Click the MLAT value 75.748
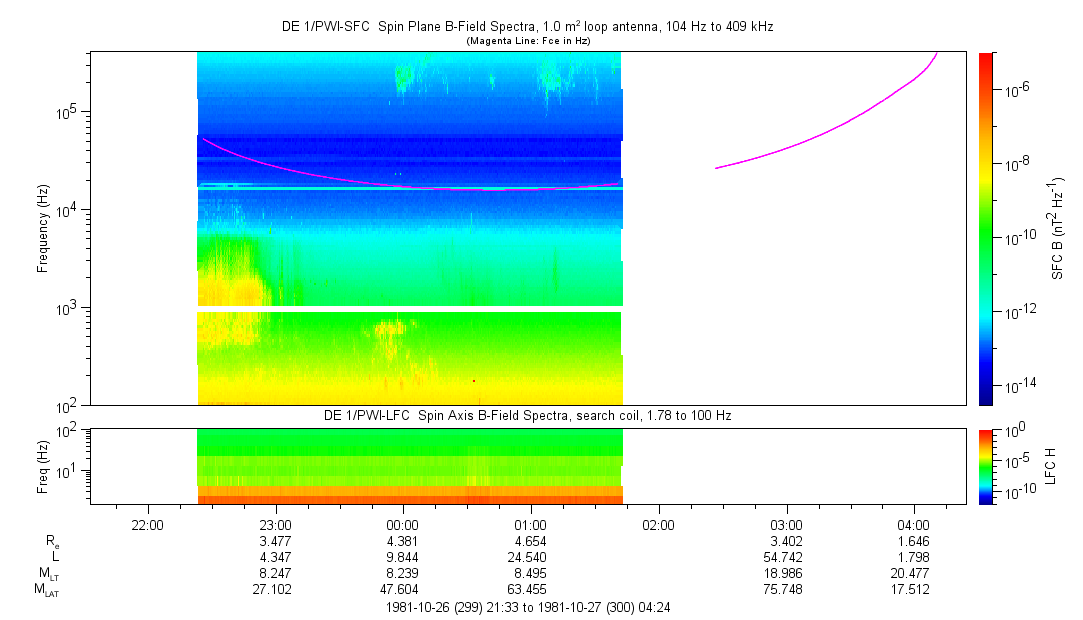The height and width of the screenshot is (620, 1083). 786,590
